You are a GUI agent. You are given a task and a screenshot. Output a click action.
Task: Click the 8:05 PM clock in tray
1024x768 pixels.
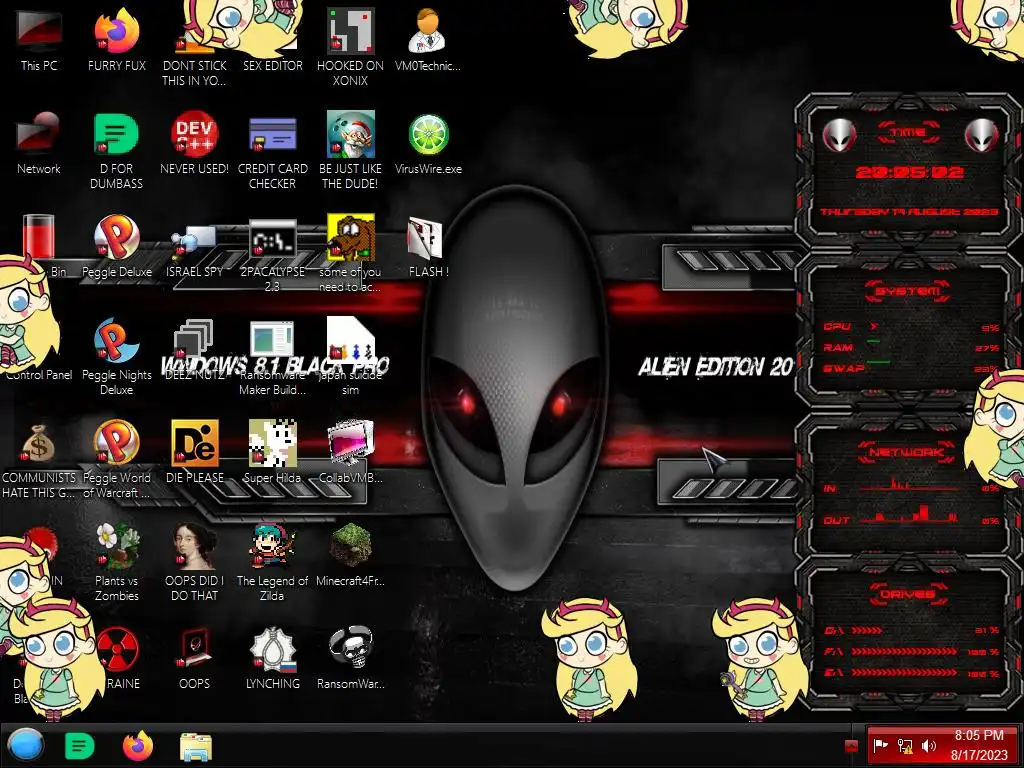pos(979,745)
